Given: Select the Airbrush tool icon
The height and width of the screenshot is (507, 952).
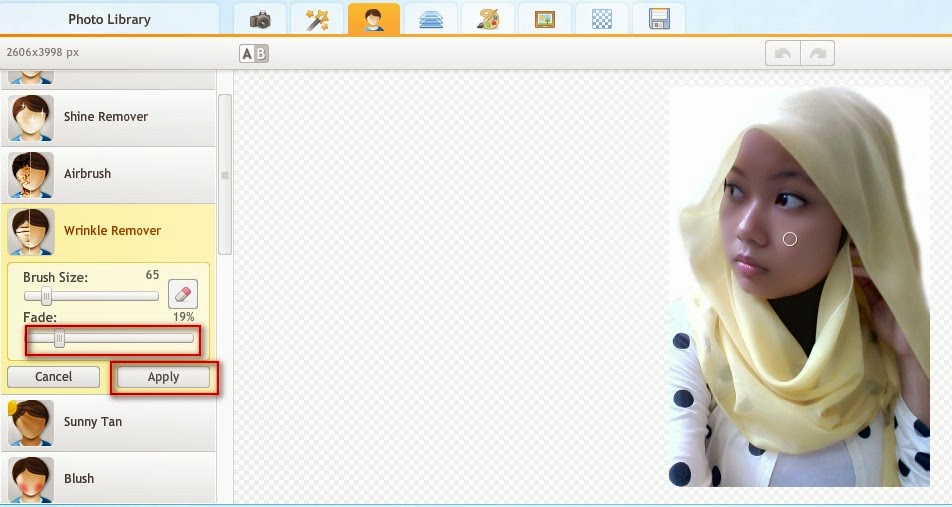Looking at the screenshot, I should pyautogui.click(x=31, y=175).
